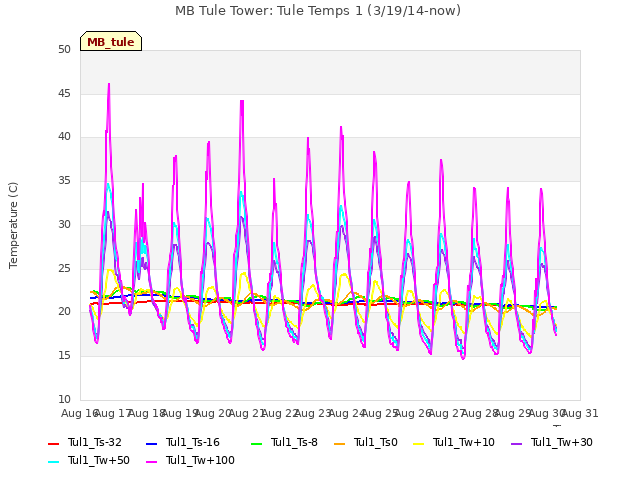
Task: Click the Aug 21 x-axis date label
Action: pyautogui.click(x=247, y=413)
